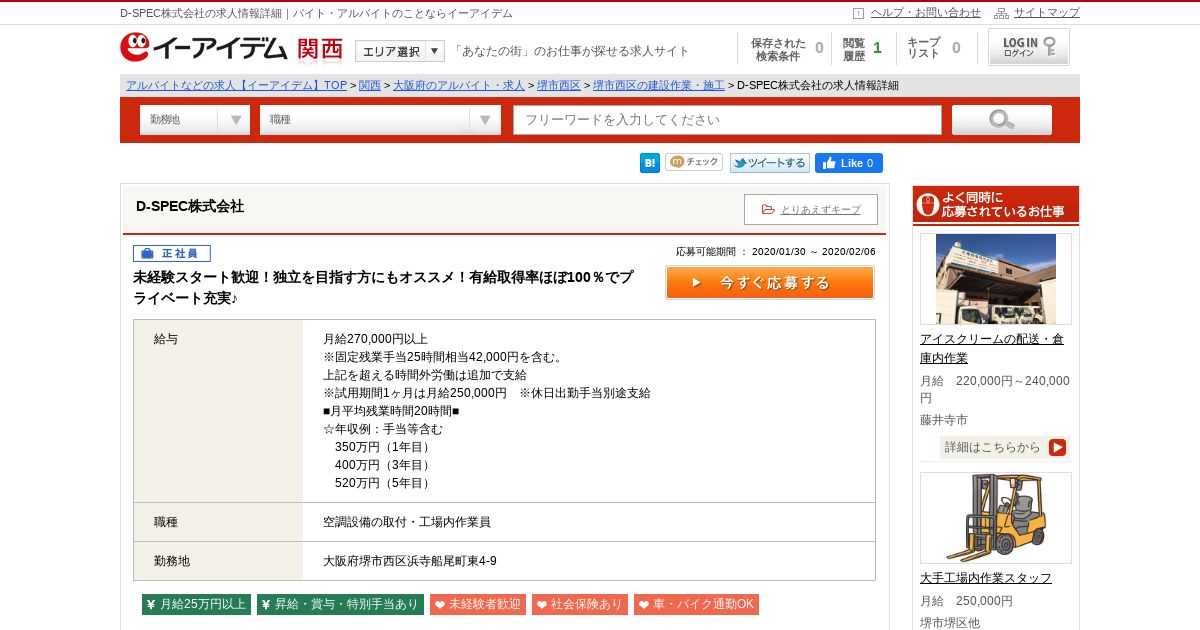The width and height of the screenshot is (1200, 630).
Task: Click the magnifier search button
Action: pos(1002,120)
